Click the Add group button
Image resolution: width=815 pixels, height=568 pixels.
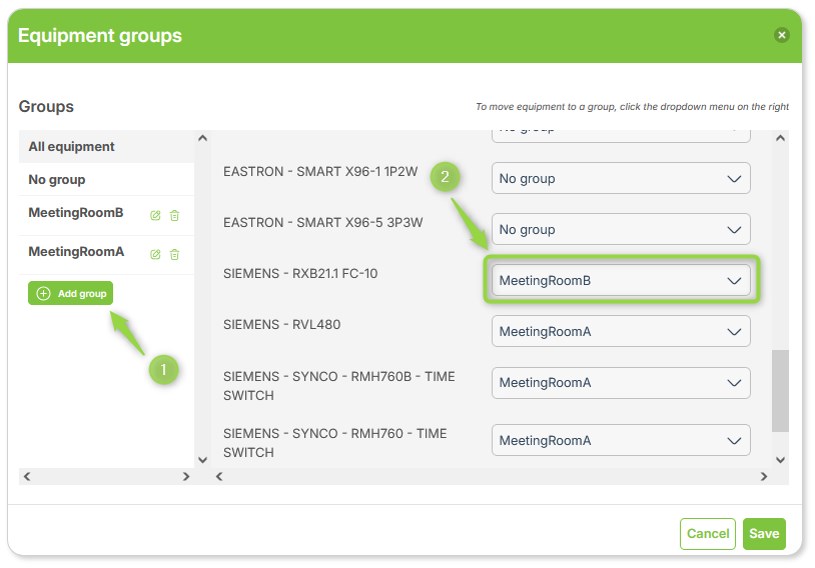coord(71,293)
